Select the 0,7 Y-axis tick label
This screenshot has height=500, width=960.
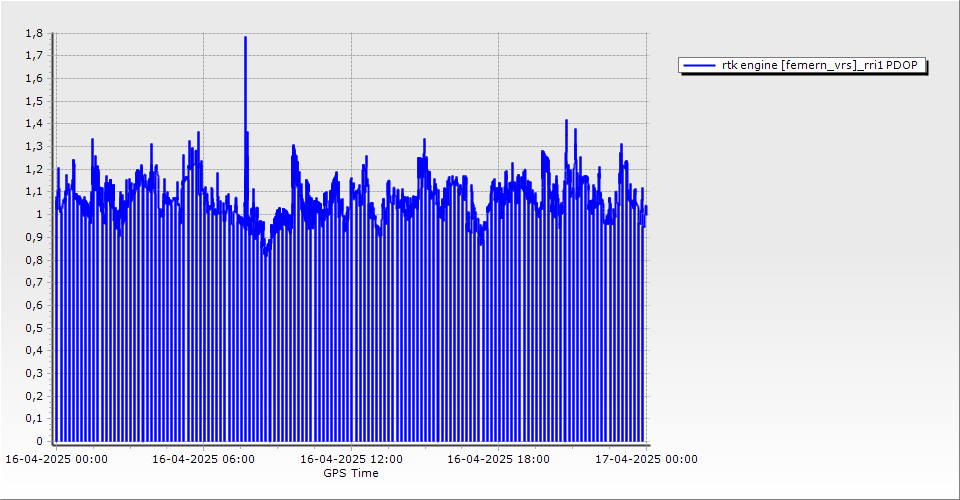tap(33, 282)
